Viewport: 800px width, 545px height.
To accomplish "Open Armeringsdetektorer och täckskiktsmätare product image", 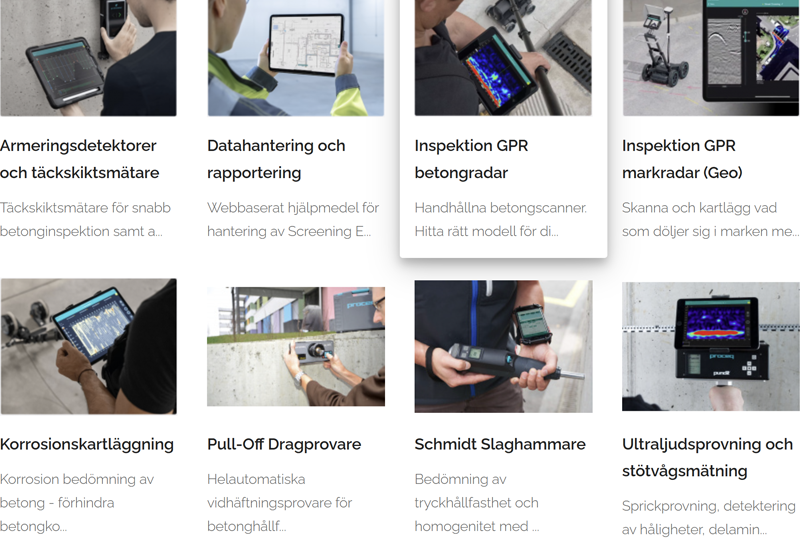I will [x=88, y=58].
